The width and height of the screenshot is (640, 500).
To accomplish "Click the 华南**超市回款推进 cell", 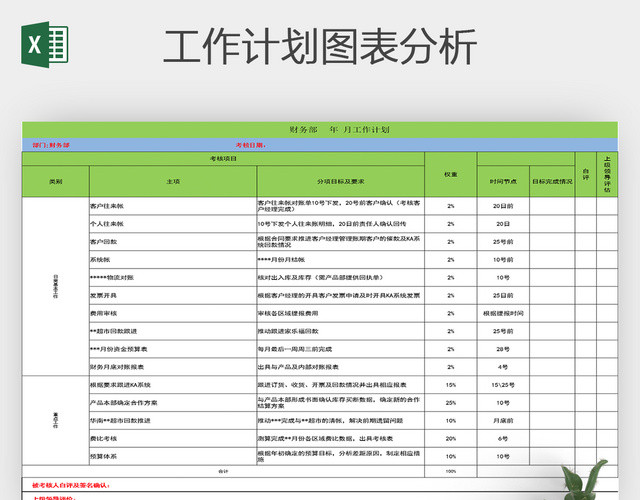I will [x=173, y=420].
